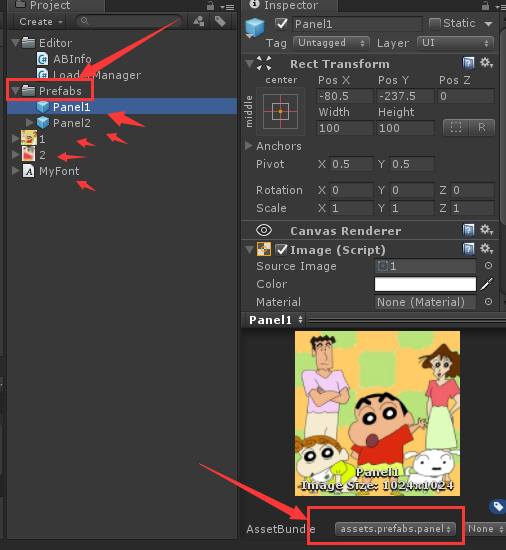
Task: Expand the MyFont asset
Action: coord(15,171)
